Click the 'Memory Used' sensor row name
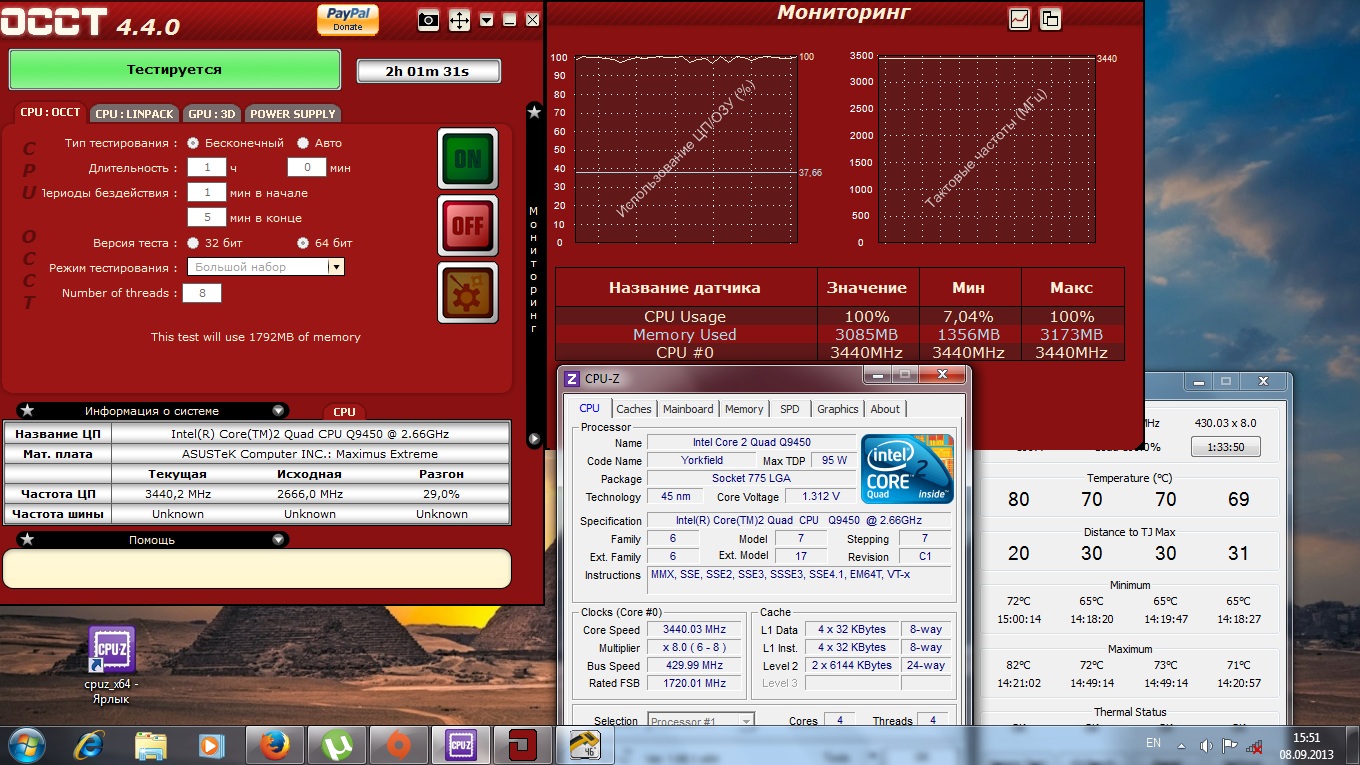Viewport: 1360px width, 765px height. coord(685,335)
